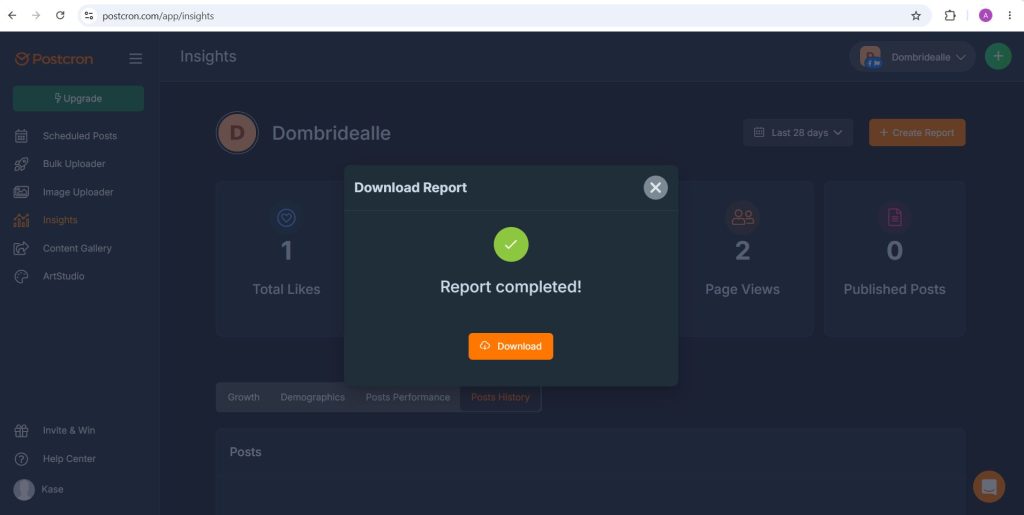Click the Published Posts document icon
The width and height of the screenshot is (1024, 515).
[x=895, y=217]
